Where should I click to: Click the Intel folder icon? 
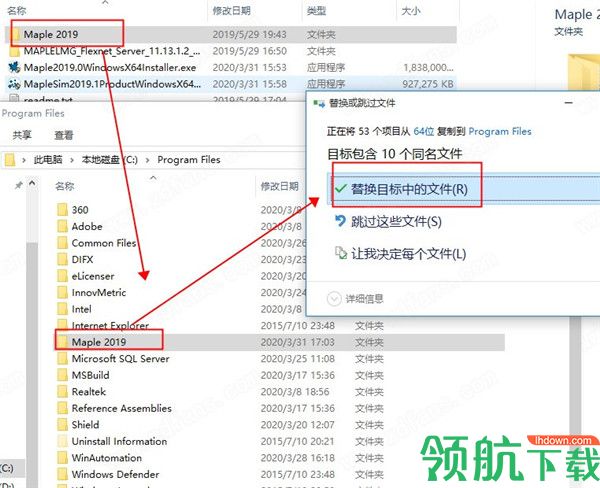[x=62, y=309]
